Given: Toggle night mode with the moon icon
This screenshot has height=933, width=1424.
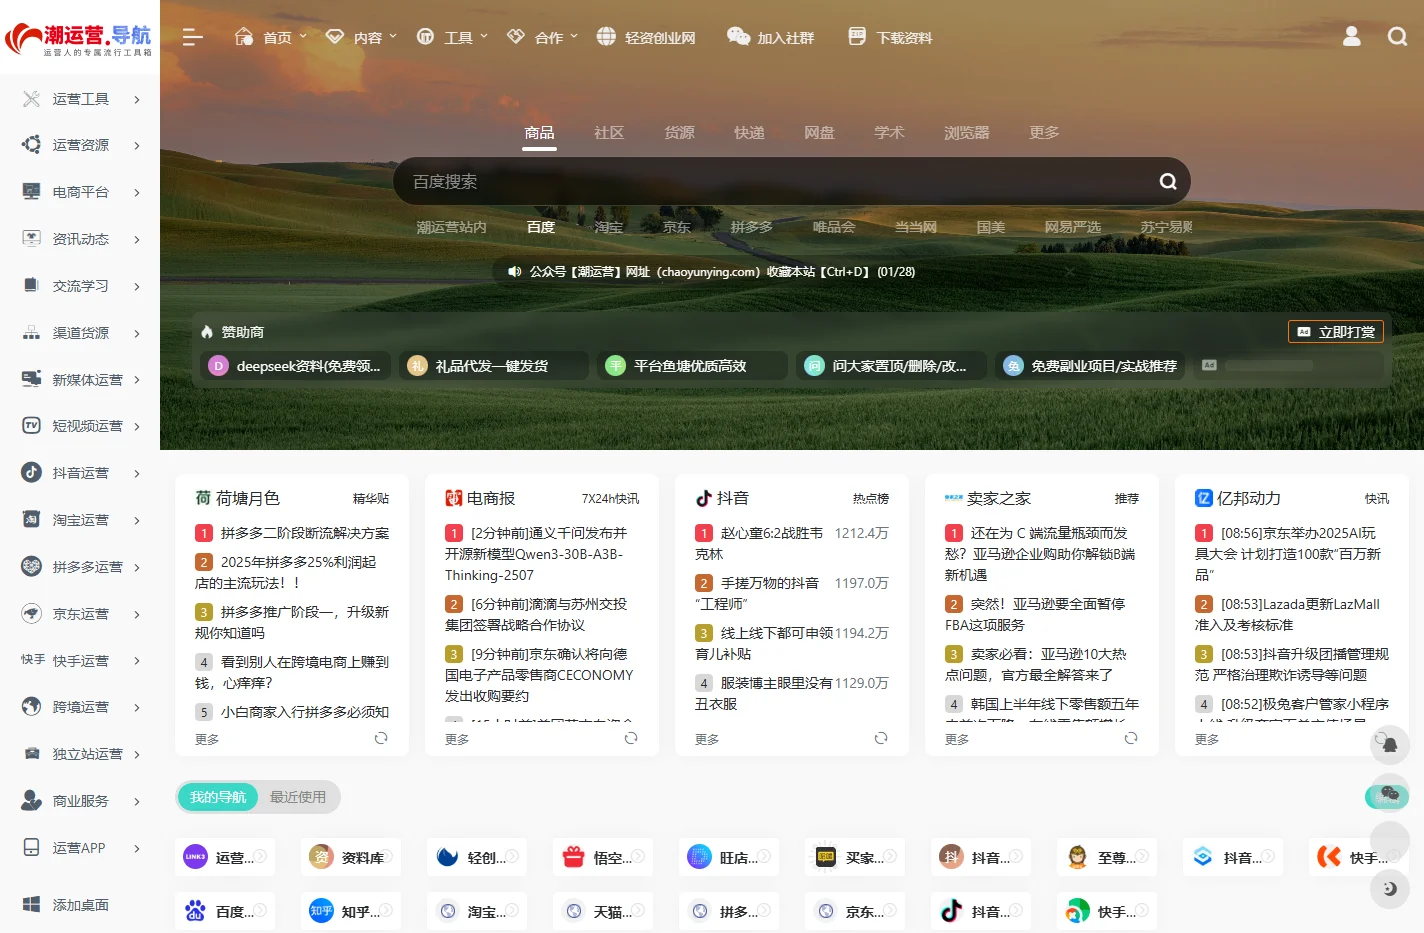Looking at the screenshot, I should 1389,888.
